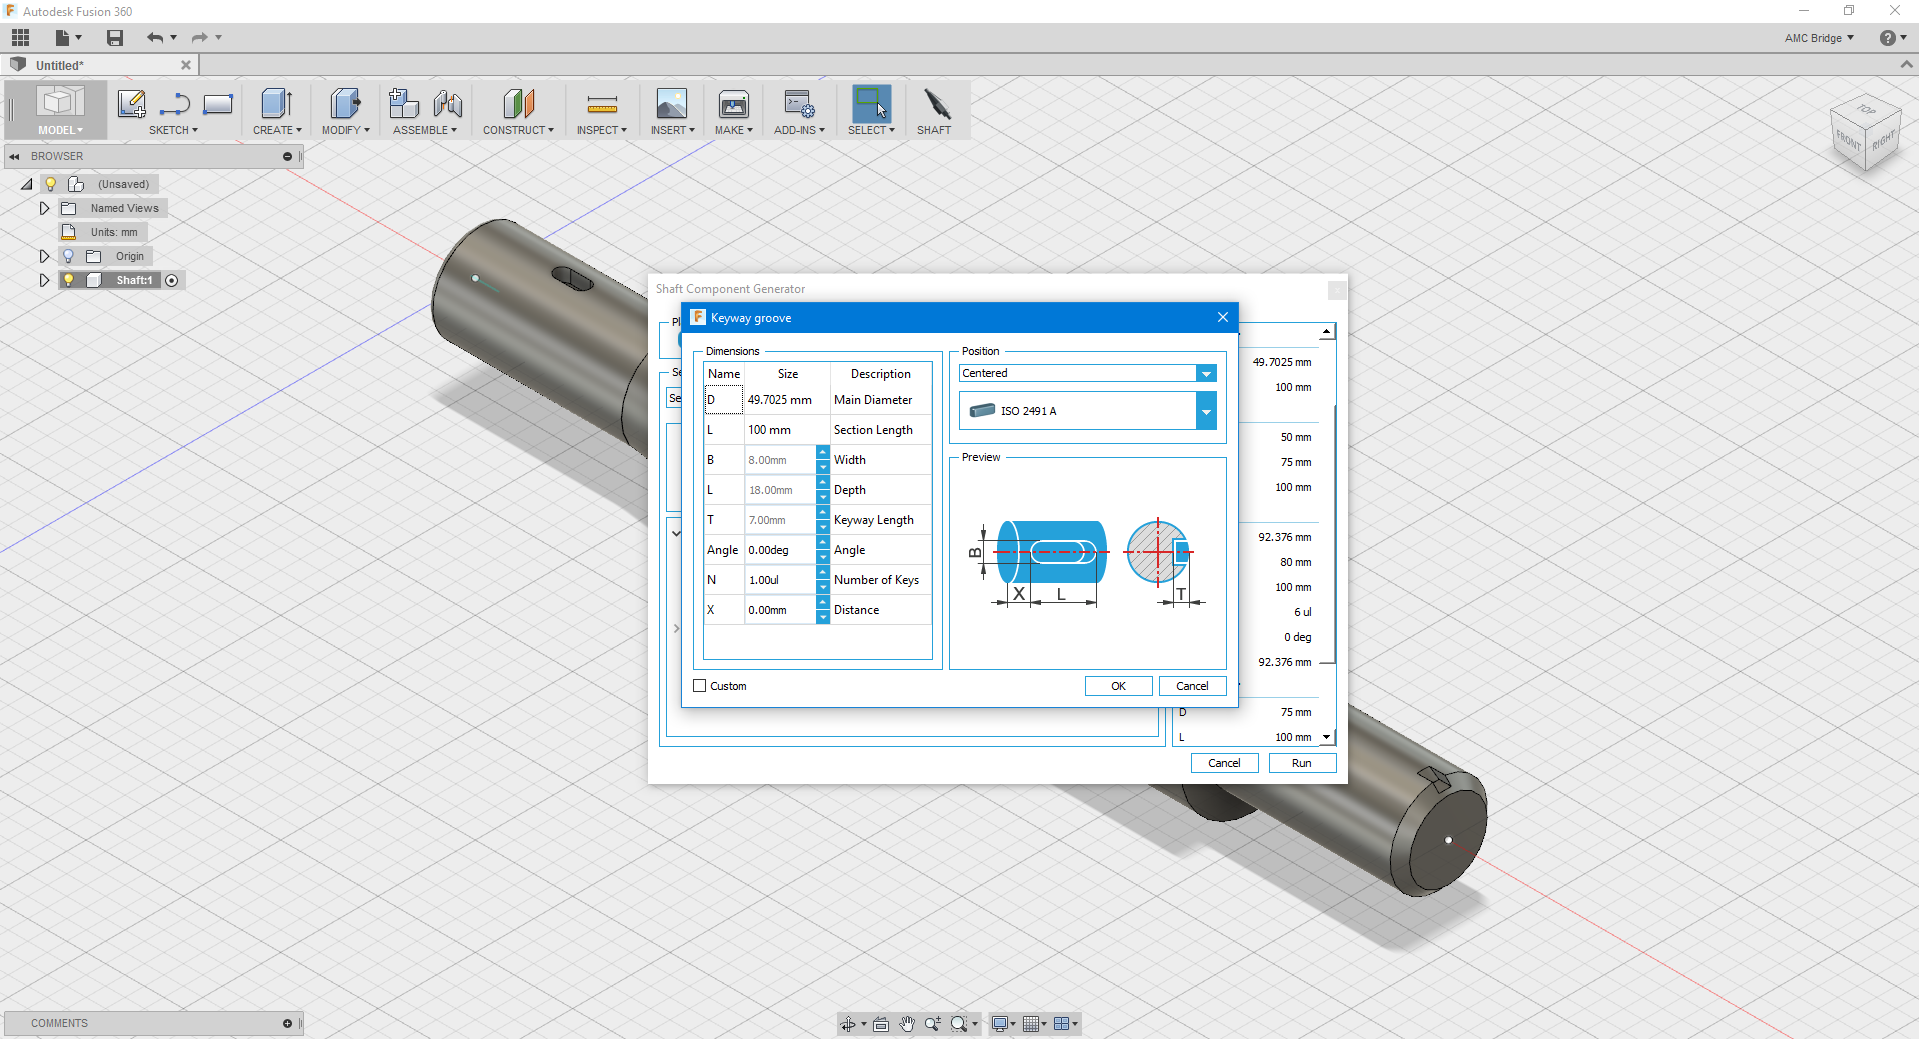Close the Keyway groove dialog

[x=1222, y=317]
